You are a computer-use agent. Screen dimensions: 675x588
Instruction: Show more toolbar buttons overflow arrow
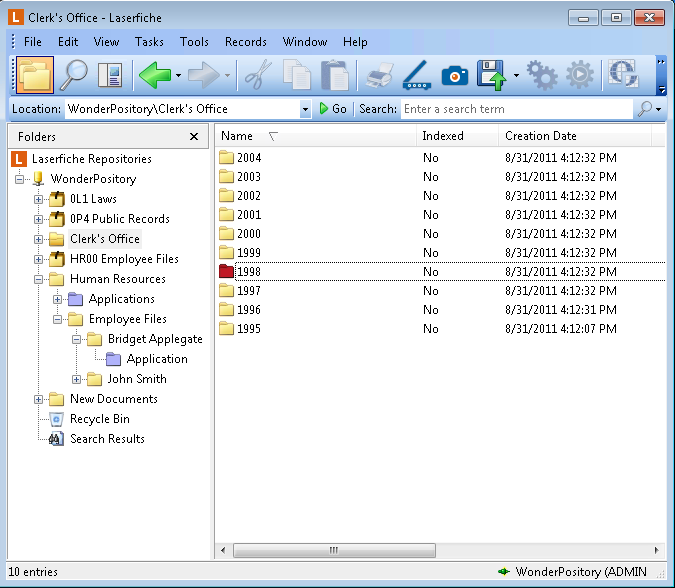[661, 76]
